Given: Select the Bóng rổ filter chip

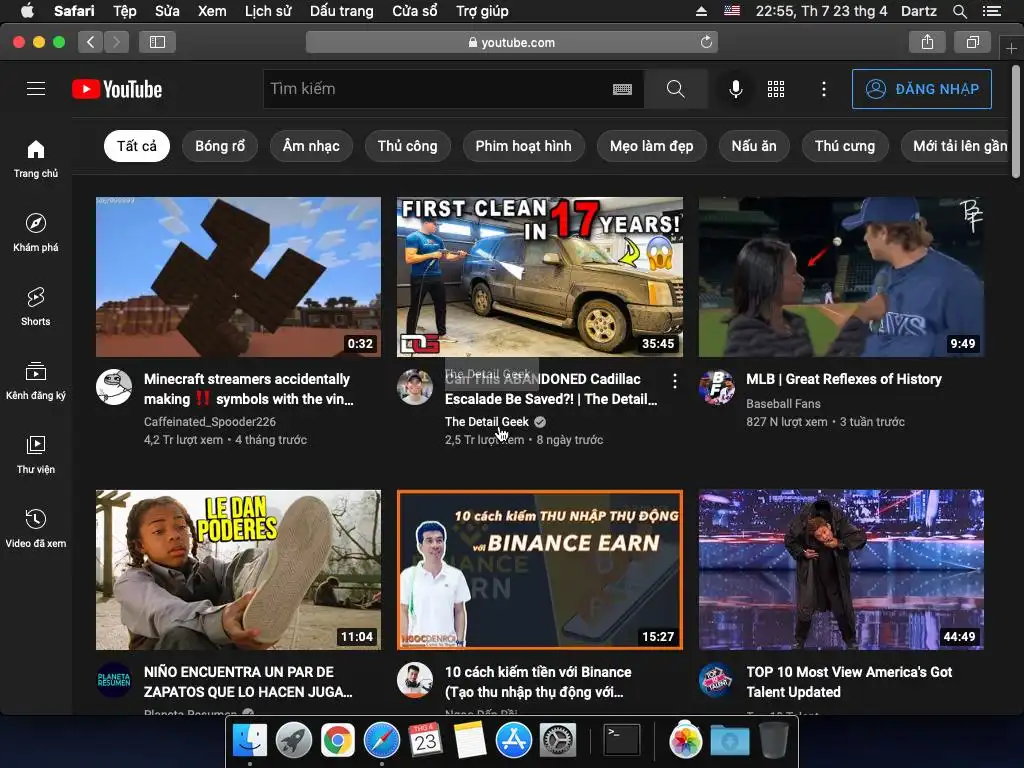Looking at the screenshot, I should point(220,146).
